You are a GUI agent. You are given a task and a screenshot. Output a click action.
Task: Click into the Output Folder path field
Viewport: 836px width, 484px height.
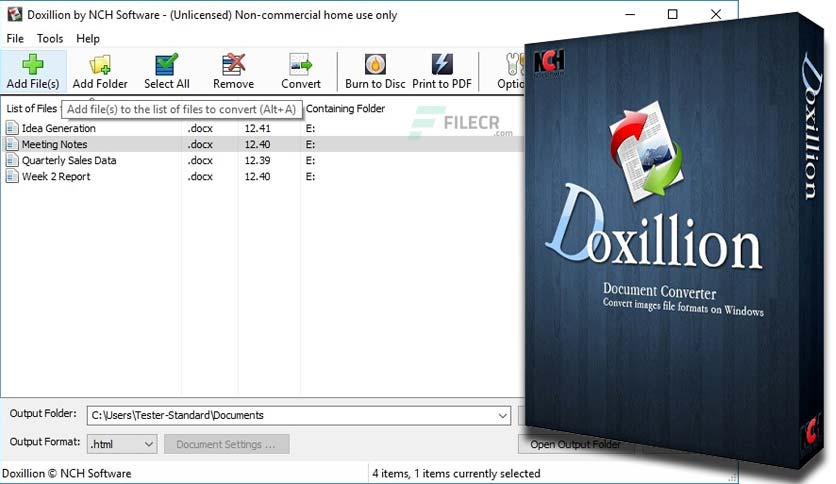(x=299, y=415)
